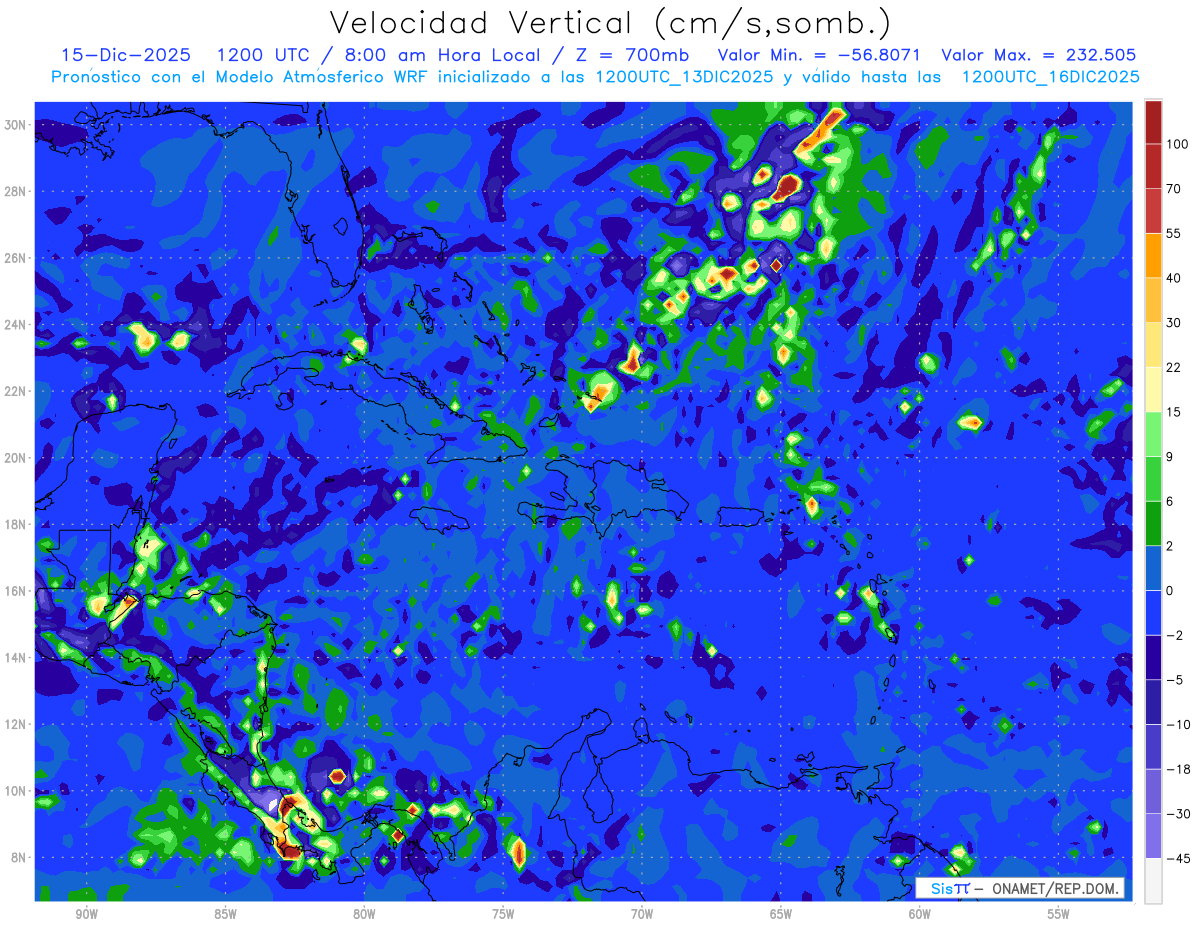Select the lavender colorbar band between -45 and -30
1200x927 pixels.
point(1153,836)
